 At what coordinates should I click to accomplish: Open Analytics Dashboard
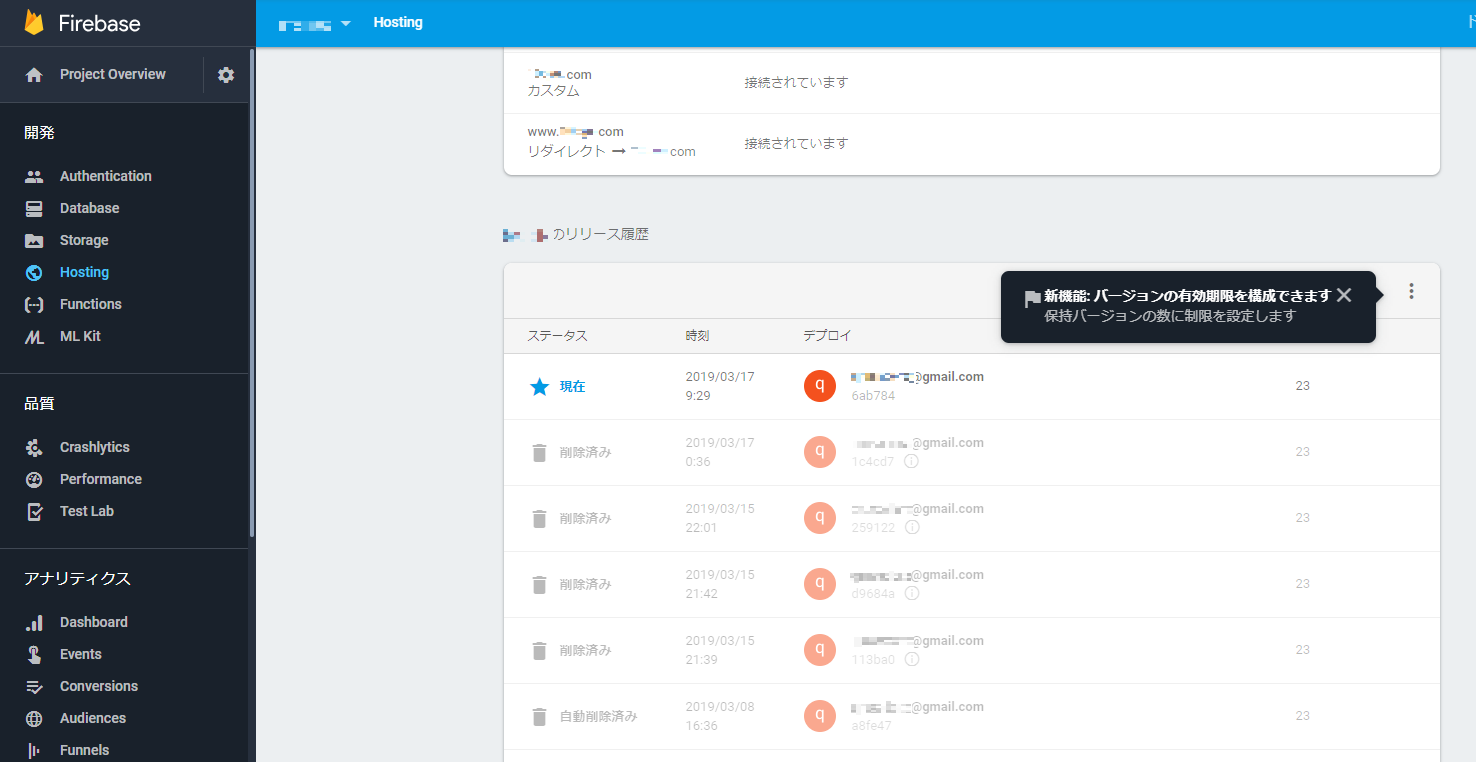tap(93, 622)
